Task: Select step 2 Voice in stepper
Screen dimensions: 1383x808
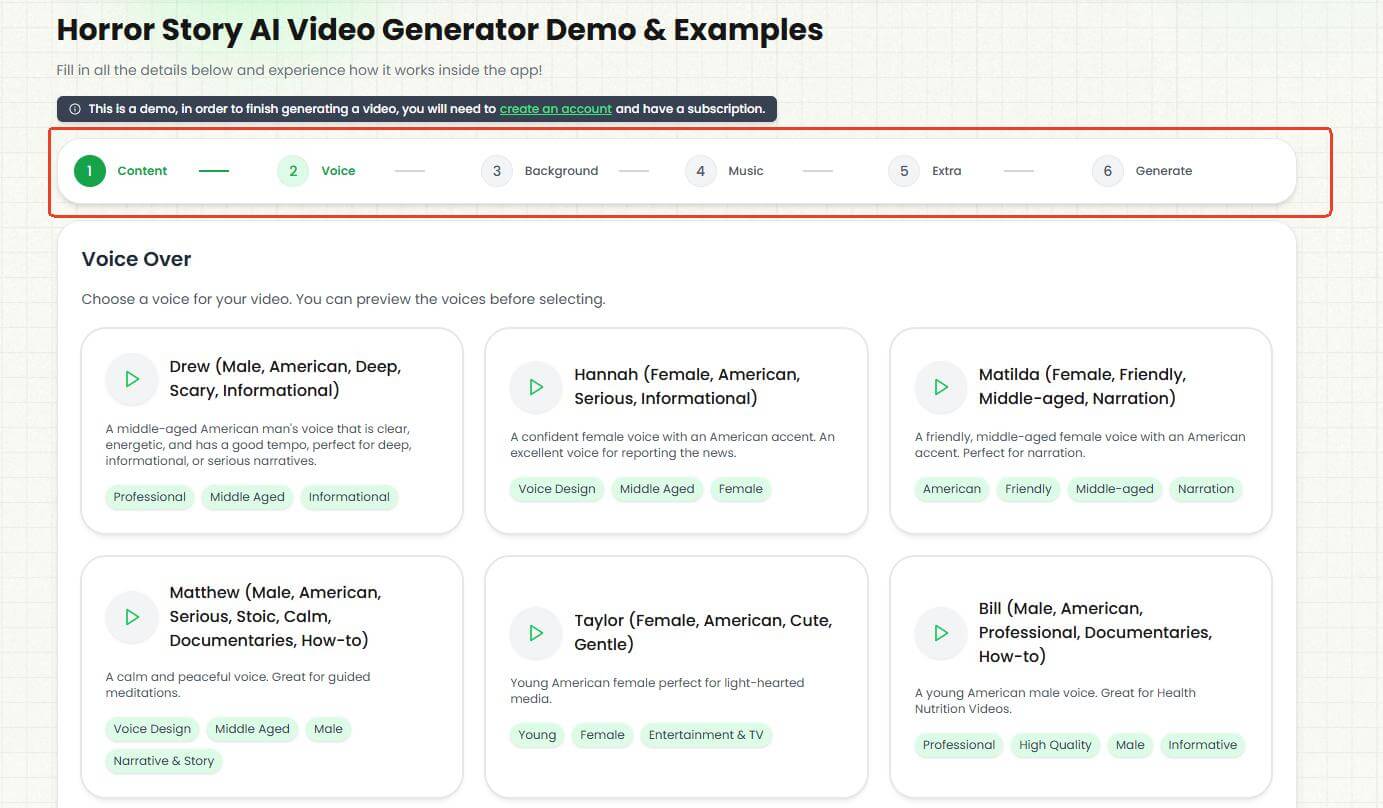Action: (x=293, y=171)
